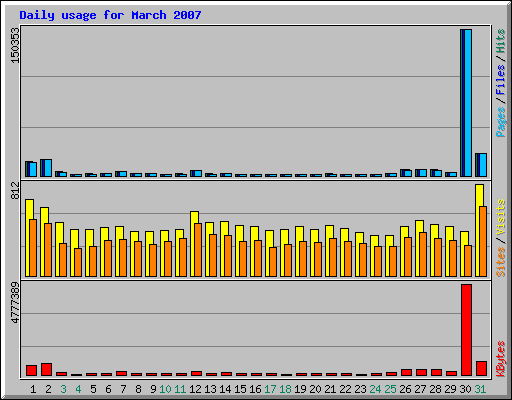Select the 4777389 axis value of the bottom chart
The width and height of the screenshot is (512, 400).
[15, 303]
